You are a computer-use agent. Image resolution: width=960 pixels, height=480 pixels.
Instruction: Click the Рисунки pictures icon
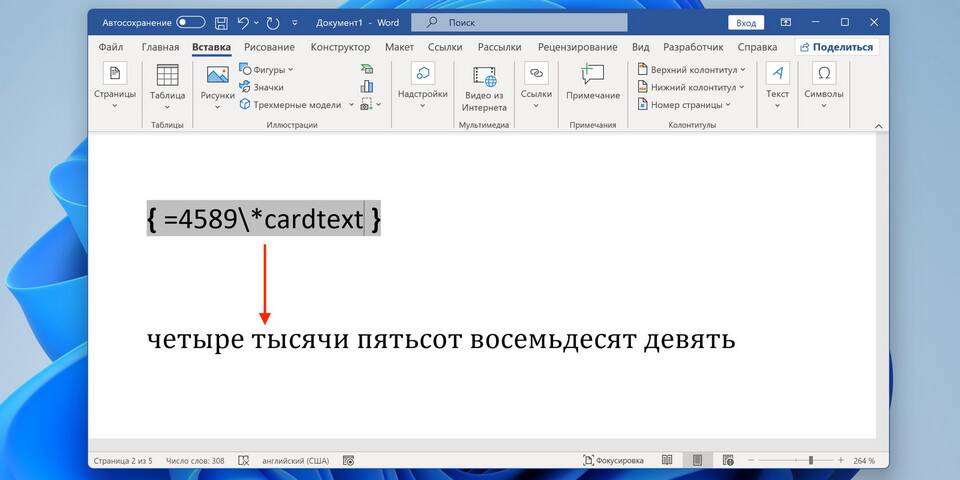217,75
